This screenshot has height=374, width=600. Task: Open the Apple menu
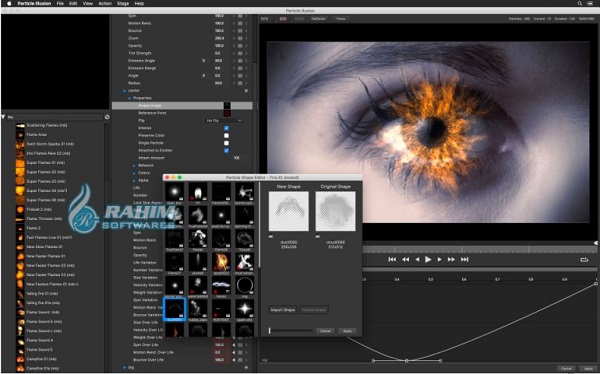pyautogui.click(x=9, y=3)
